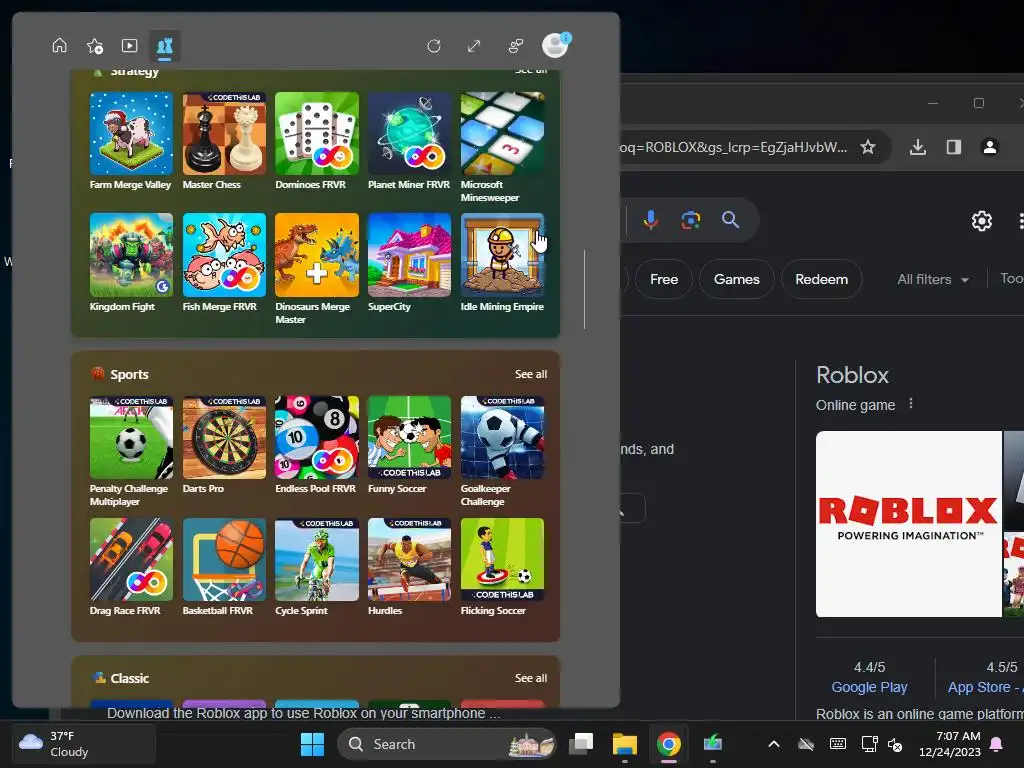
Task: Open Chrome downloads icon
Action: [x=918, y=147]
